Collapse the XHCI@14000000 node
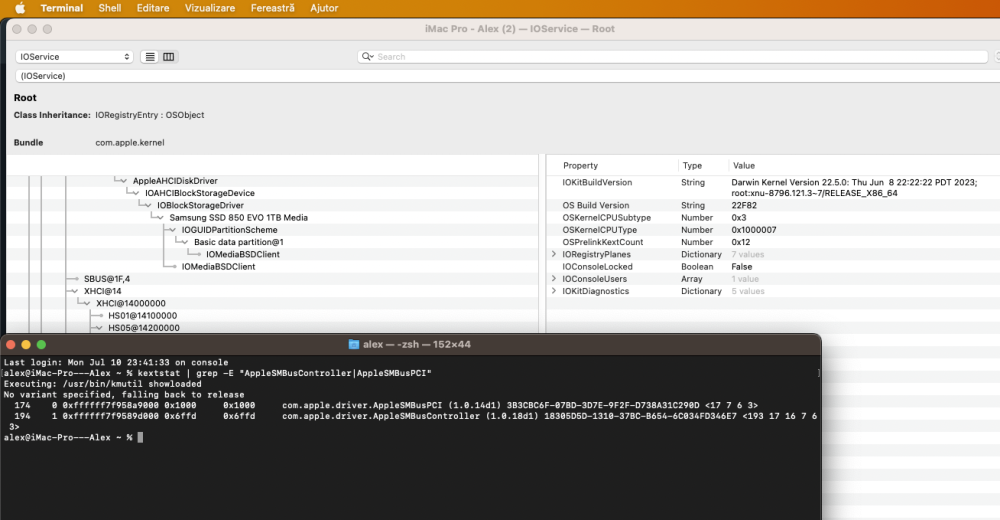This screenshot has height=520, width=1000. pos(87,303)
